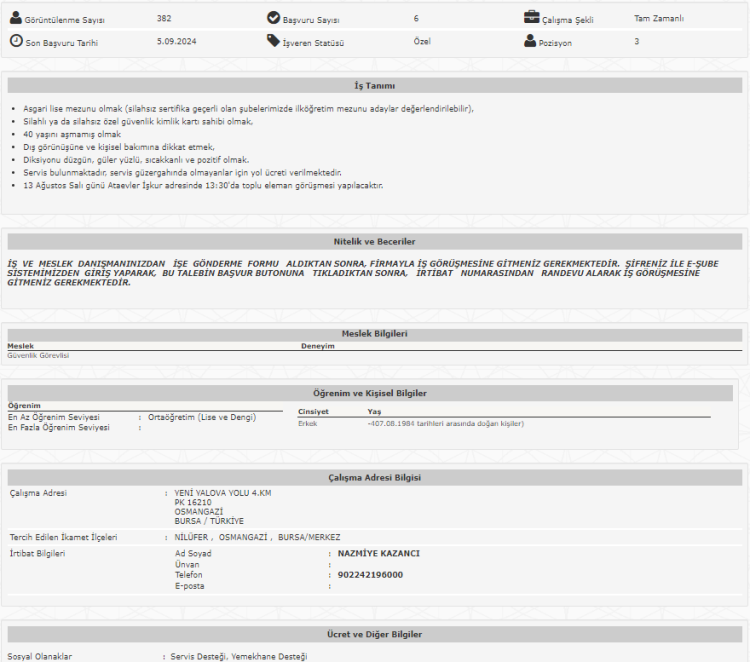This screenshot has width=750, height=662.
Task: Click the Tam Zamanlı work type value
Action: click(x=658, y=18)
